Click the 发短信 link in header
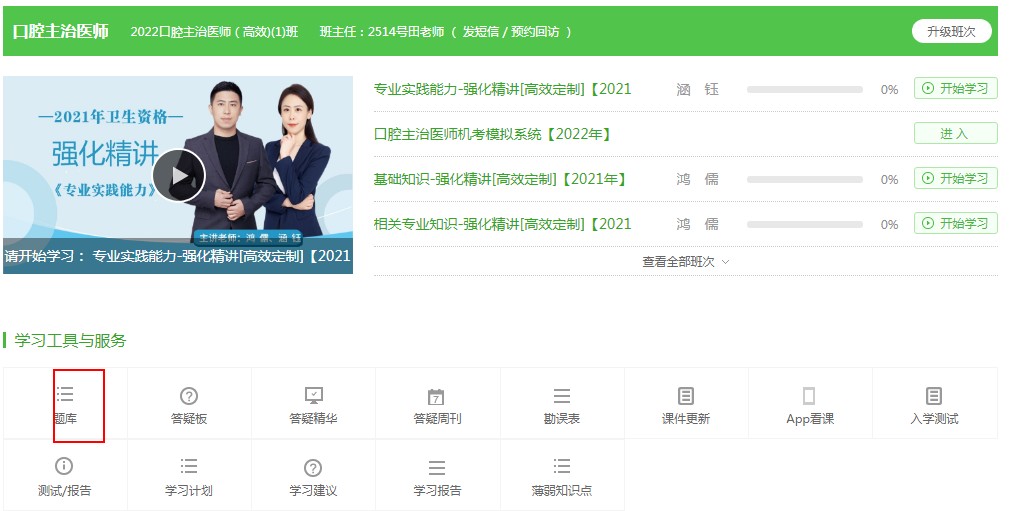The height and width of the screenshot is (511, 1009). (x=483, y=32)
